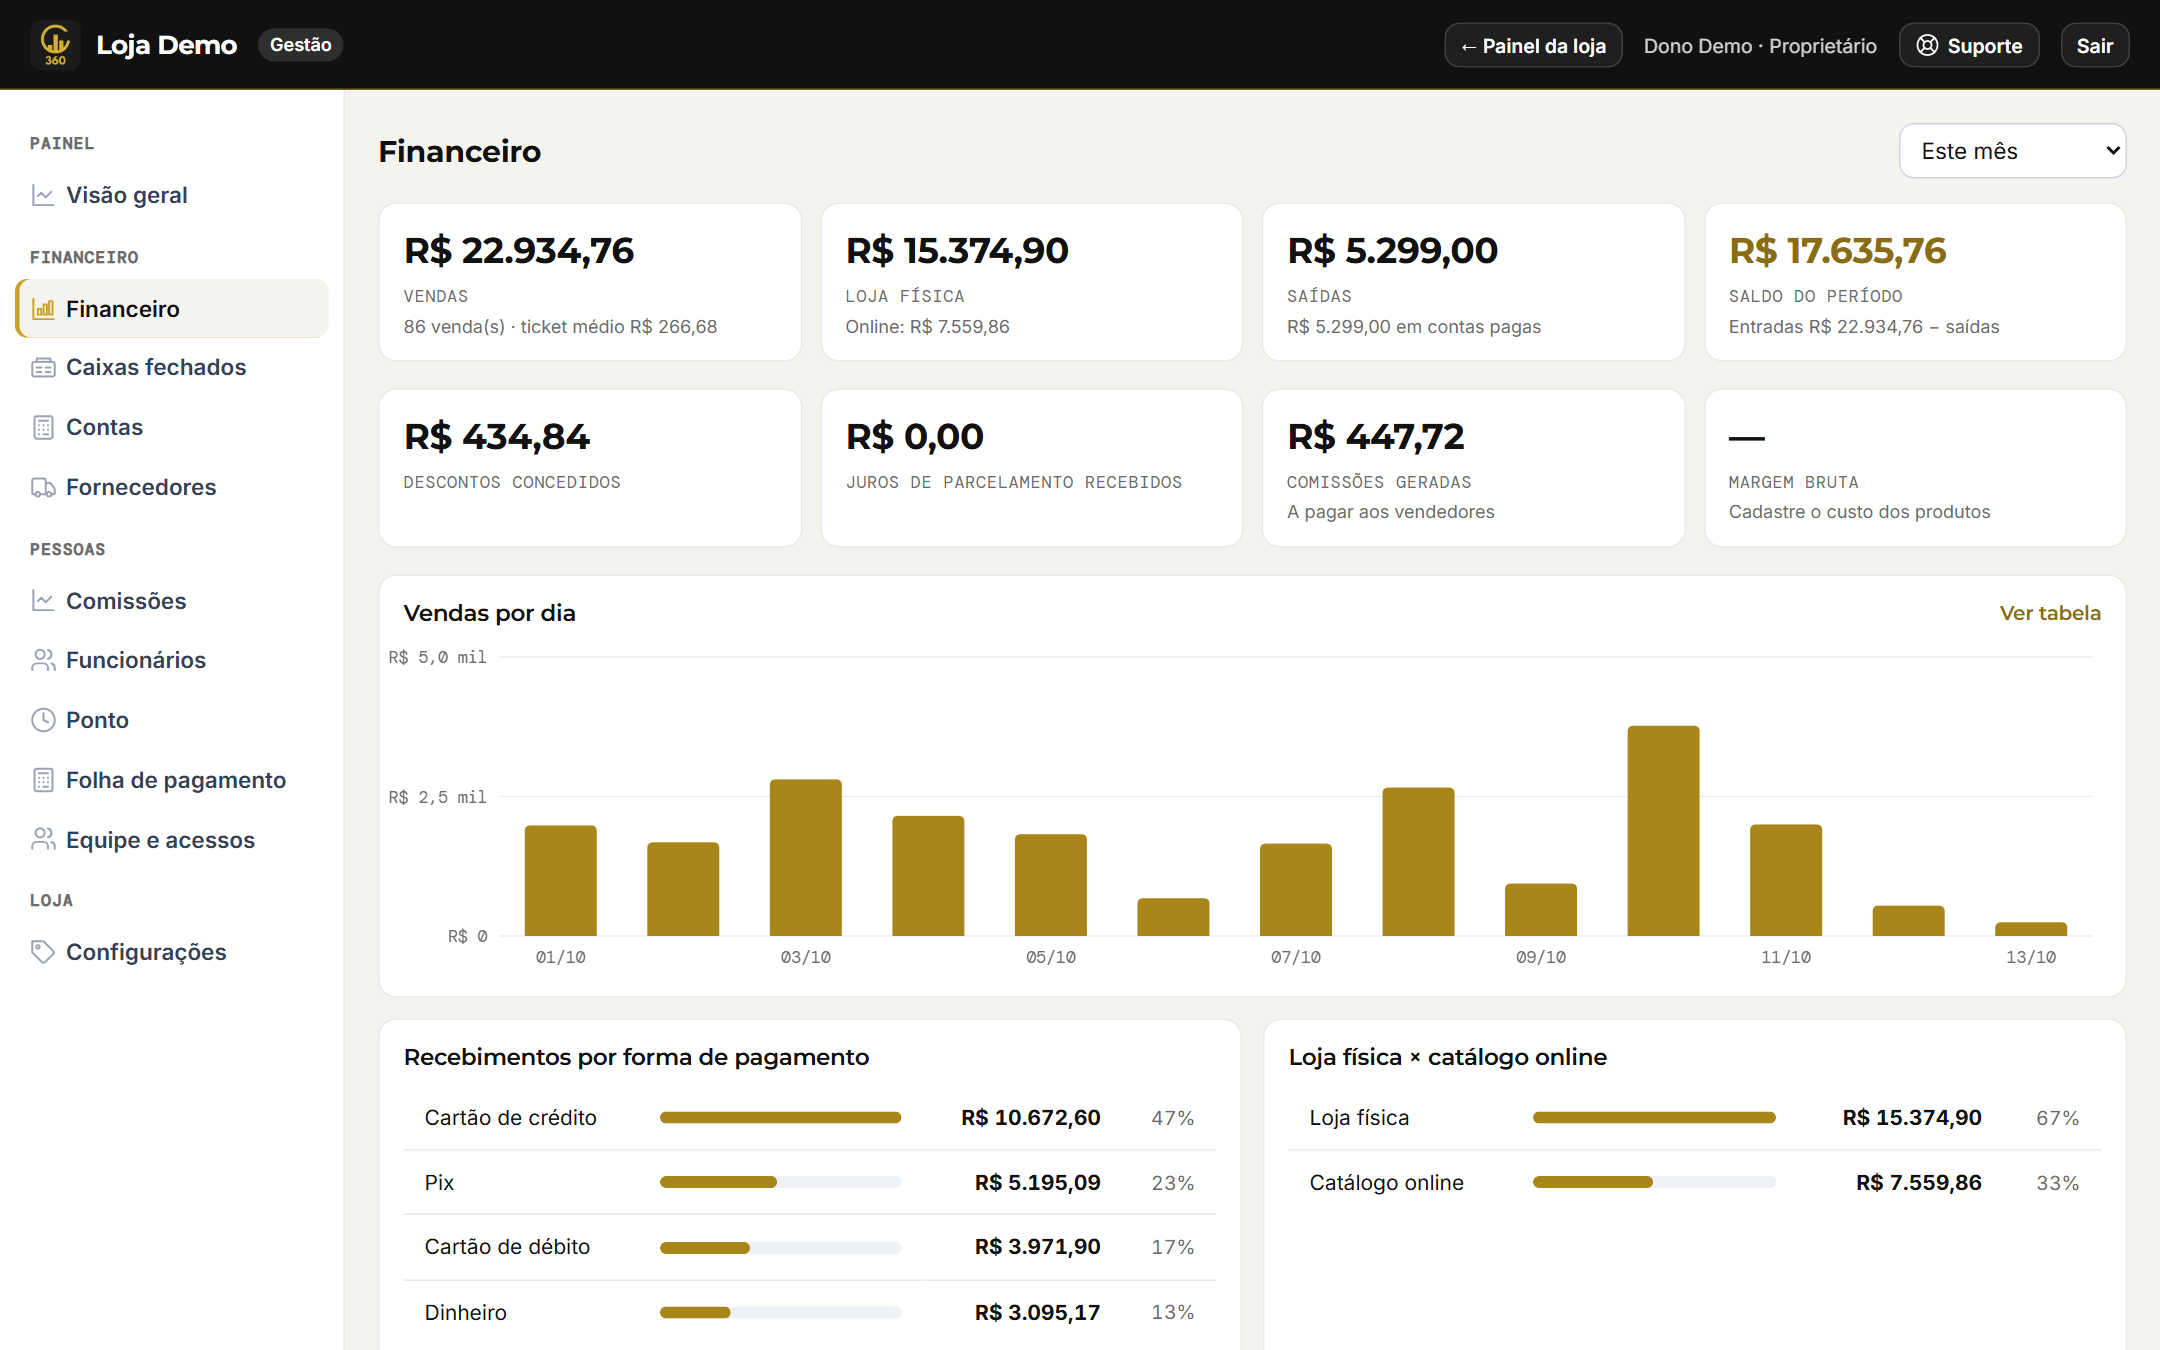
Task: Click the Sair button
Action: (2094, 46)
